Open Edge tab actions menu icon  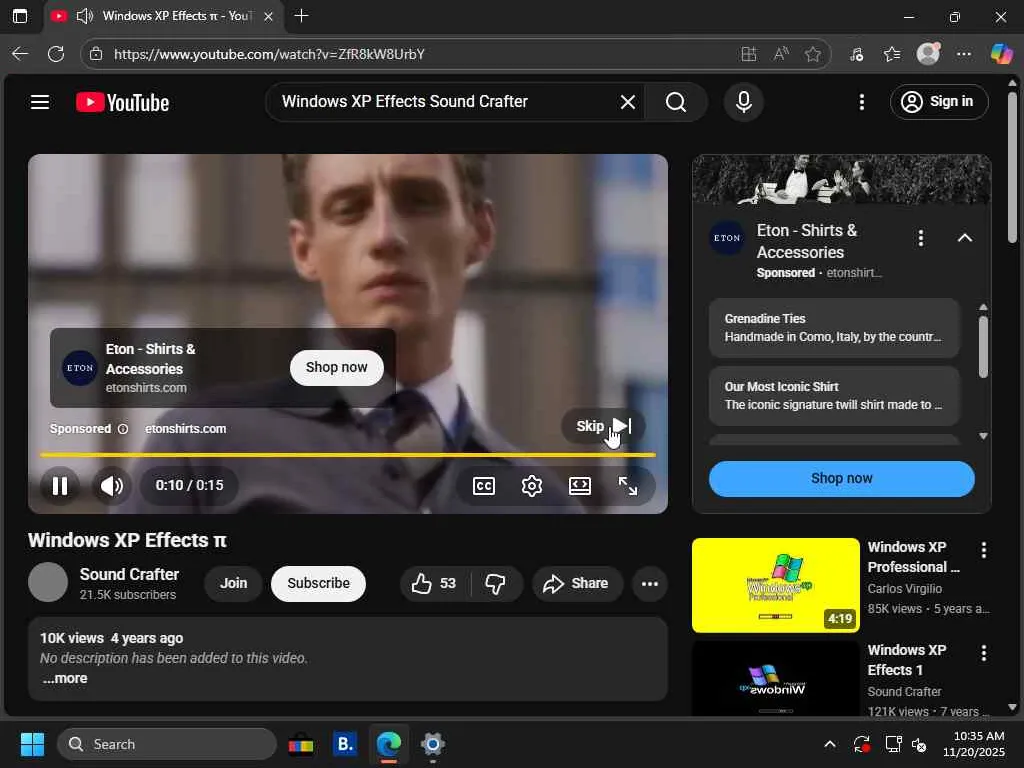[x=20, y=16]
